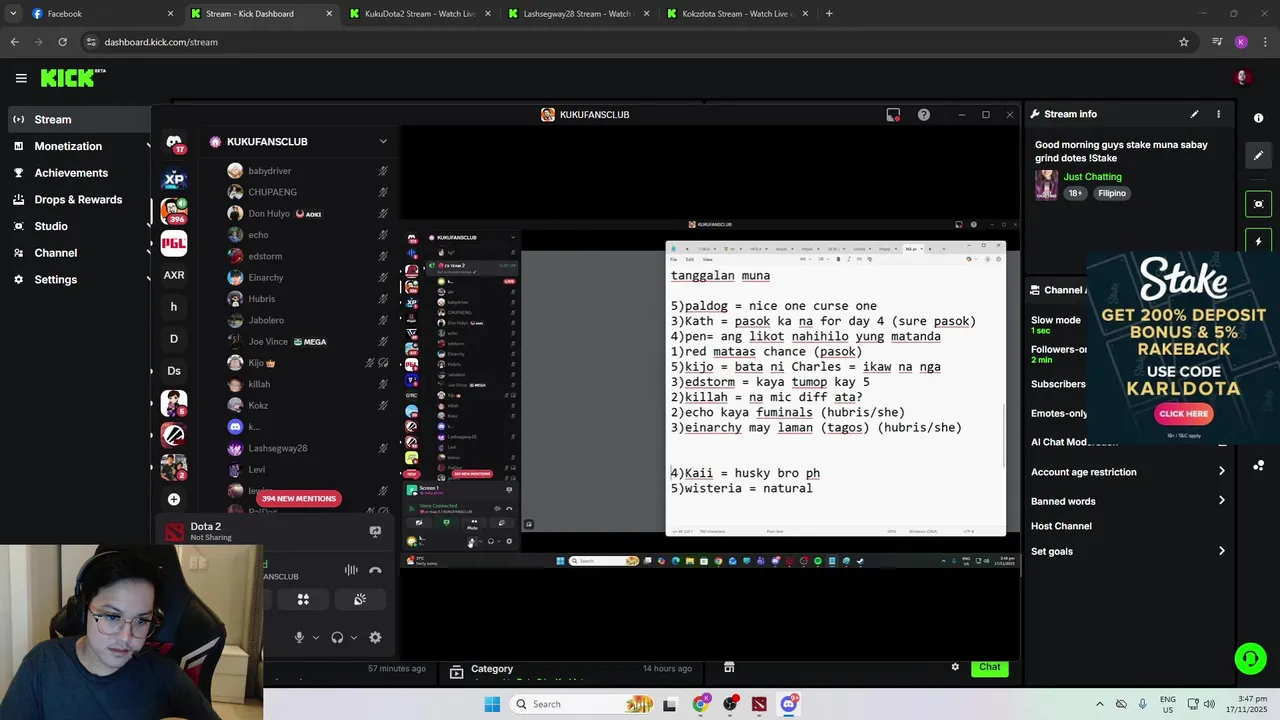Click the green Chat button

(989, 667)
